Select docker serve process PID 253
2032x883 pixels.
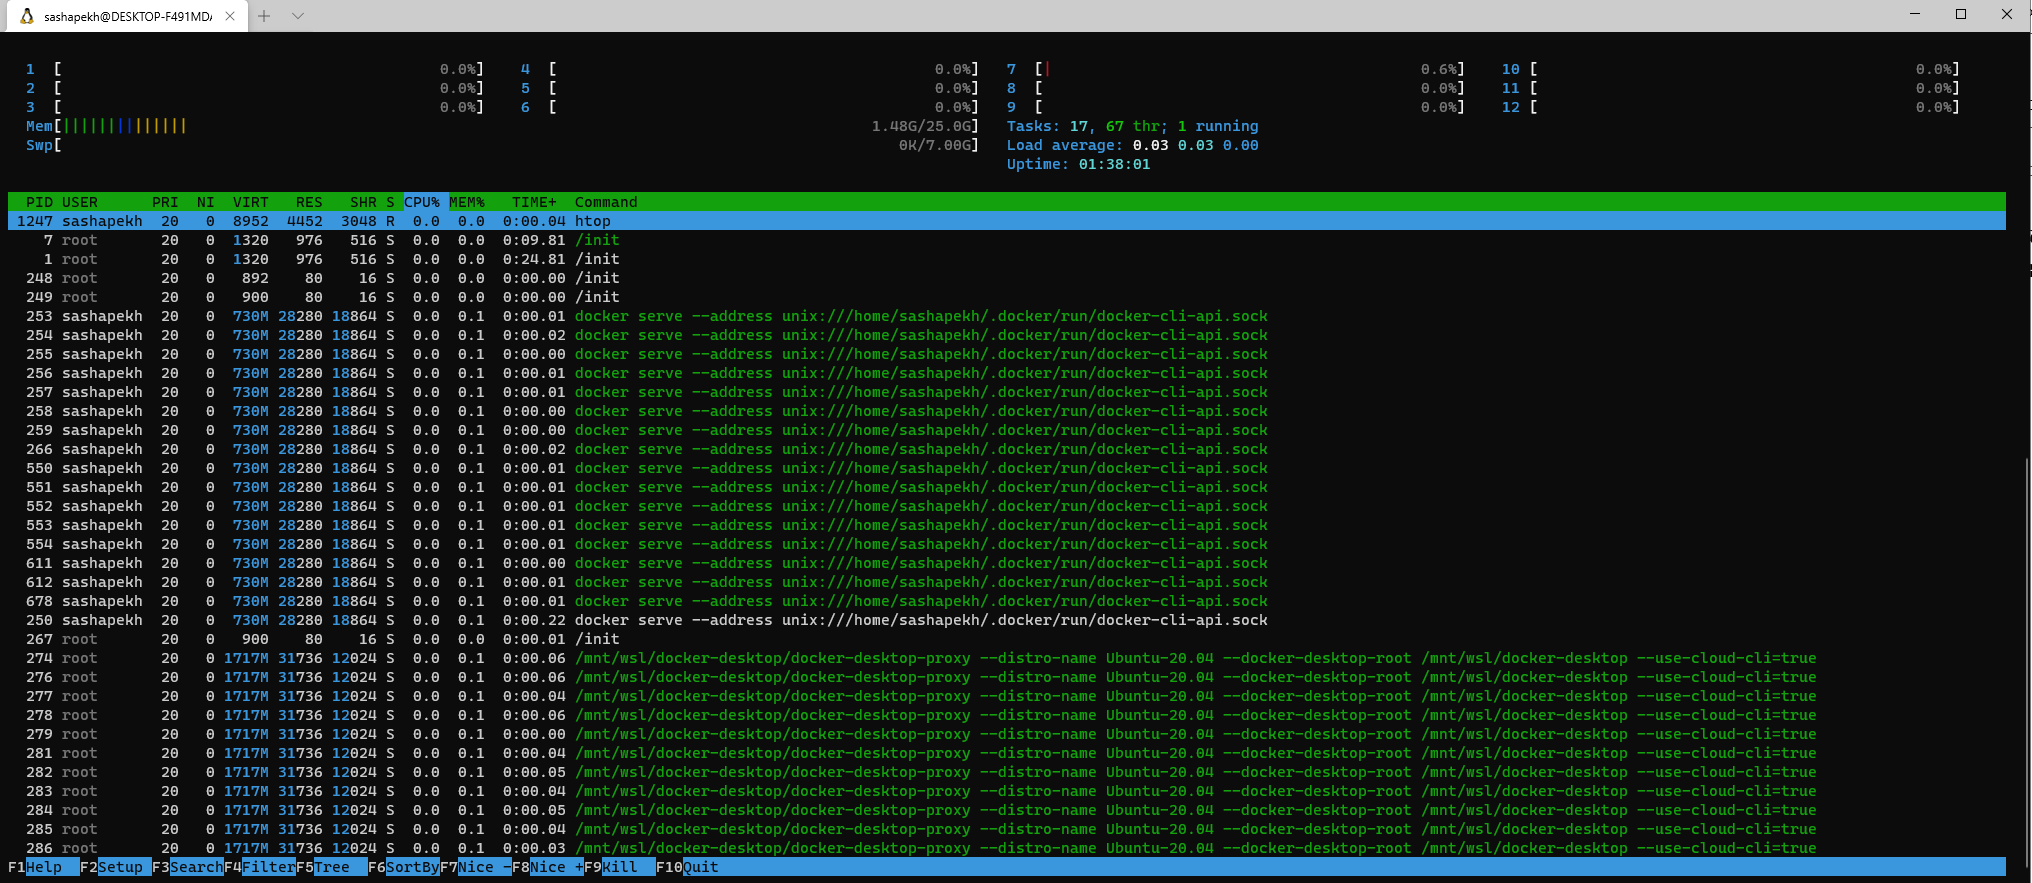[1007, 316]
